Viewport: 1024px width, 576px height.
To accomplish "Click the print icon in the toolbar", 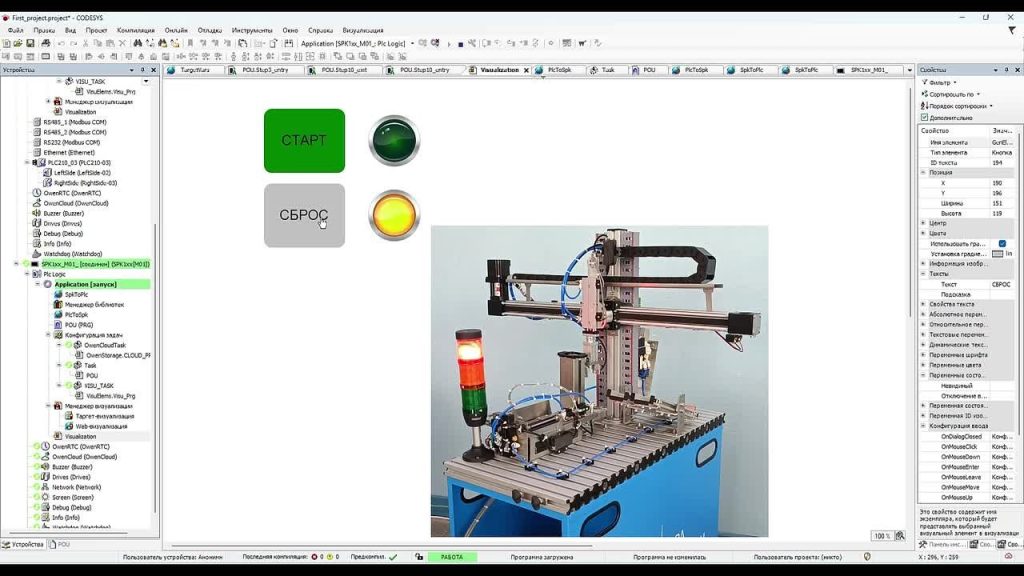I will (46, 43).
